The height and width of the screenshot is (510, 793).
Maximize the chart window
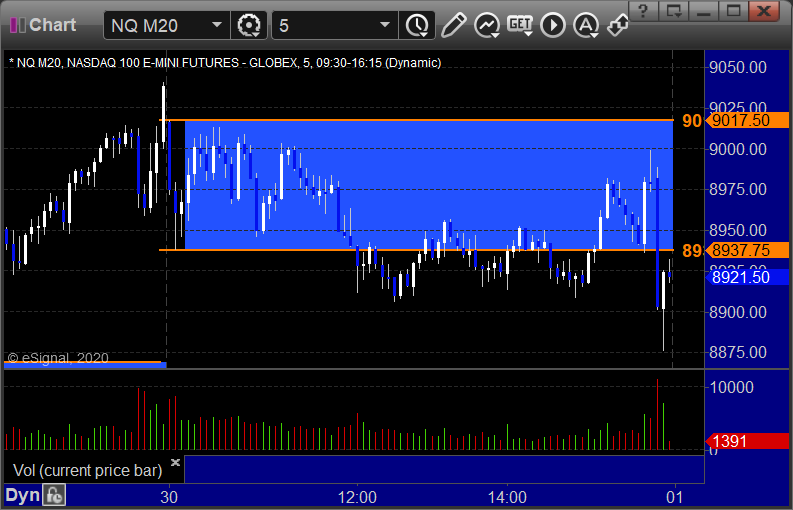pyautogui.click(x=734, y=11)
